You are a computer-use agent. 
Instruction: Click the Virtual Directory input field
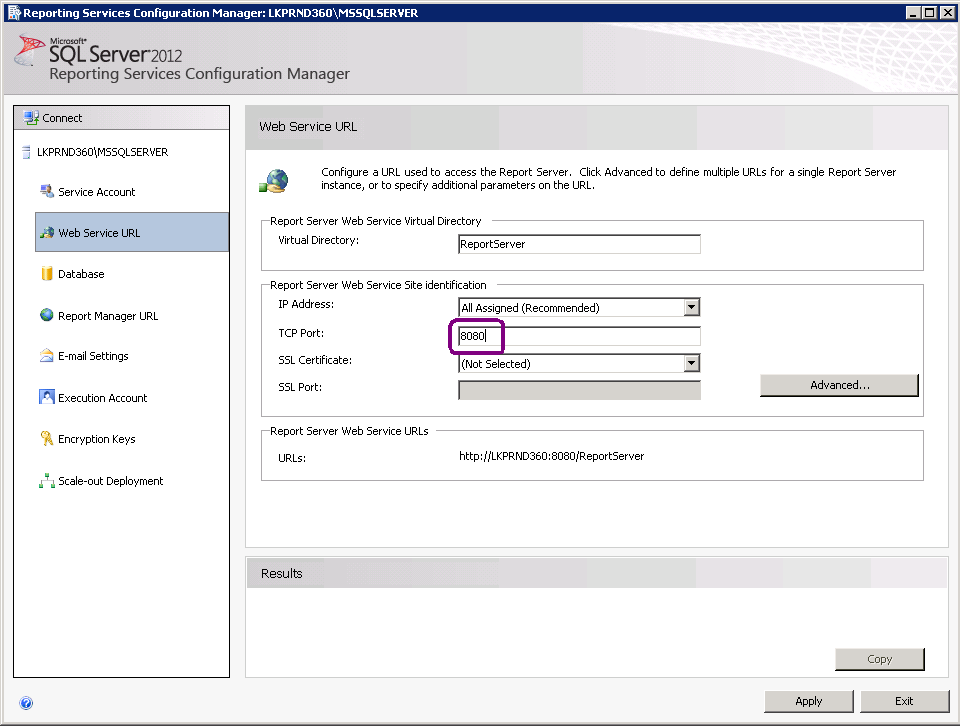(x=579, y=244)
